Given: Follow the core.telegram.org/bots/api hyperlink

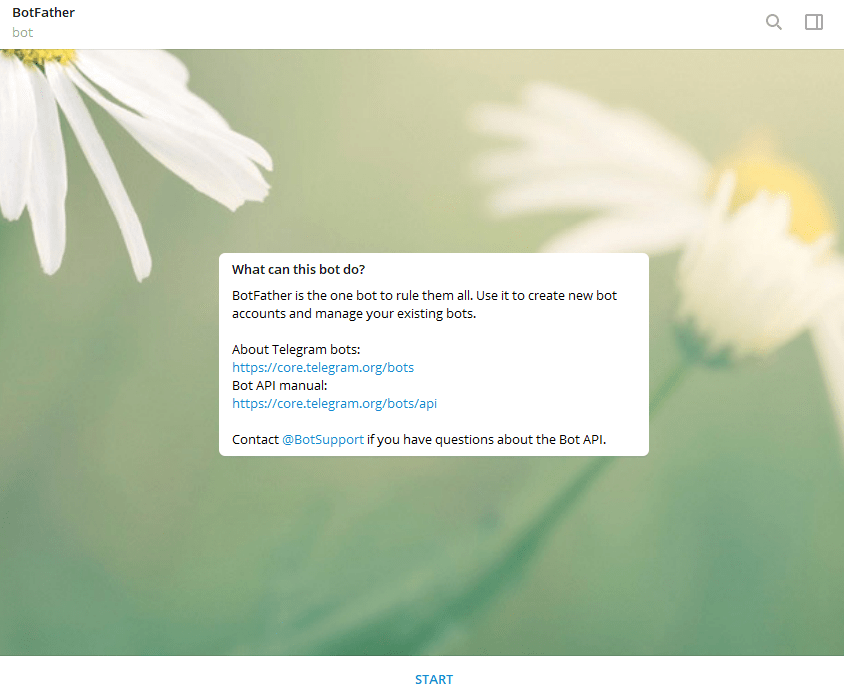Looking at the screenshot, I should [x=334, y=403].
